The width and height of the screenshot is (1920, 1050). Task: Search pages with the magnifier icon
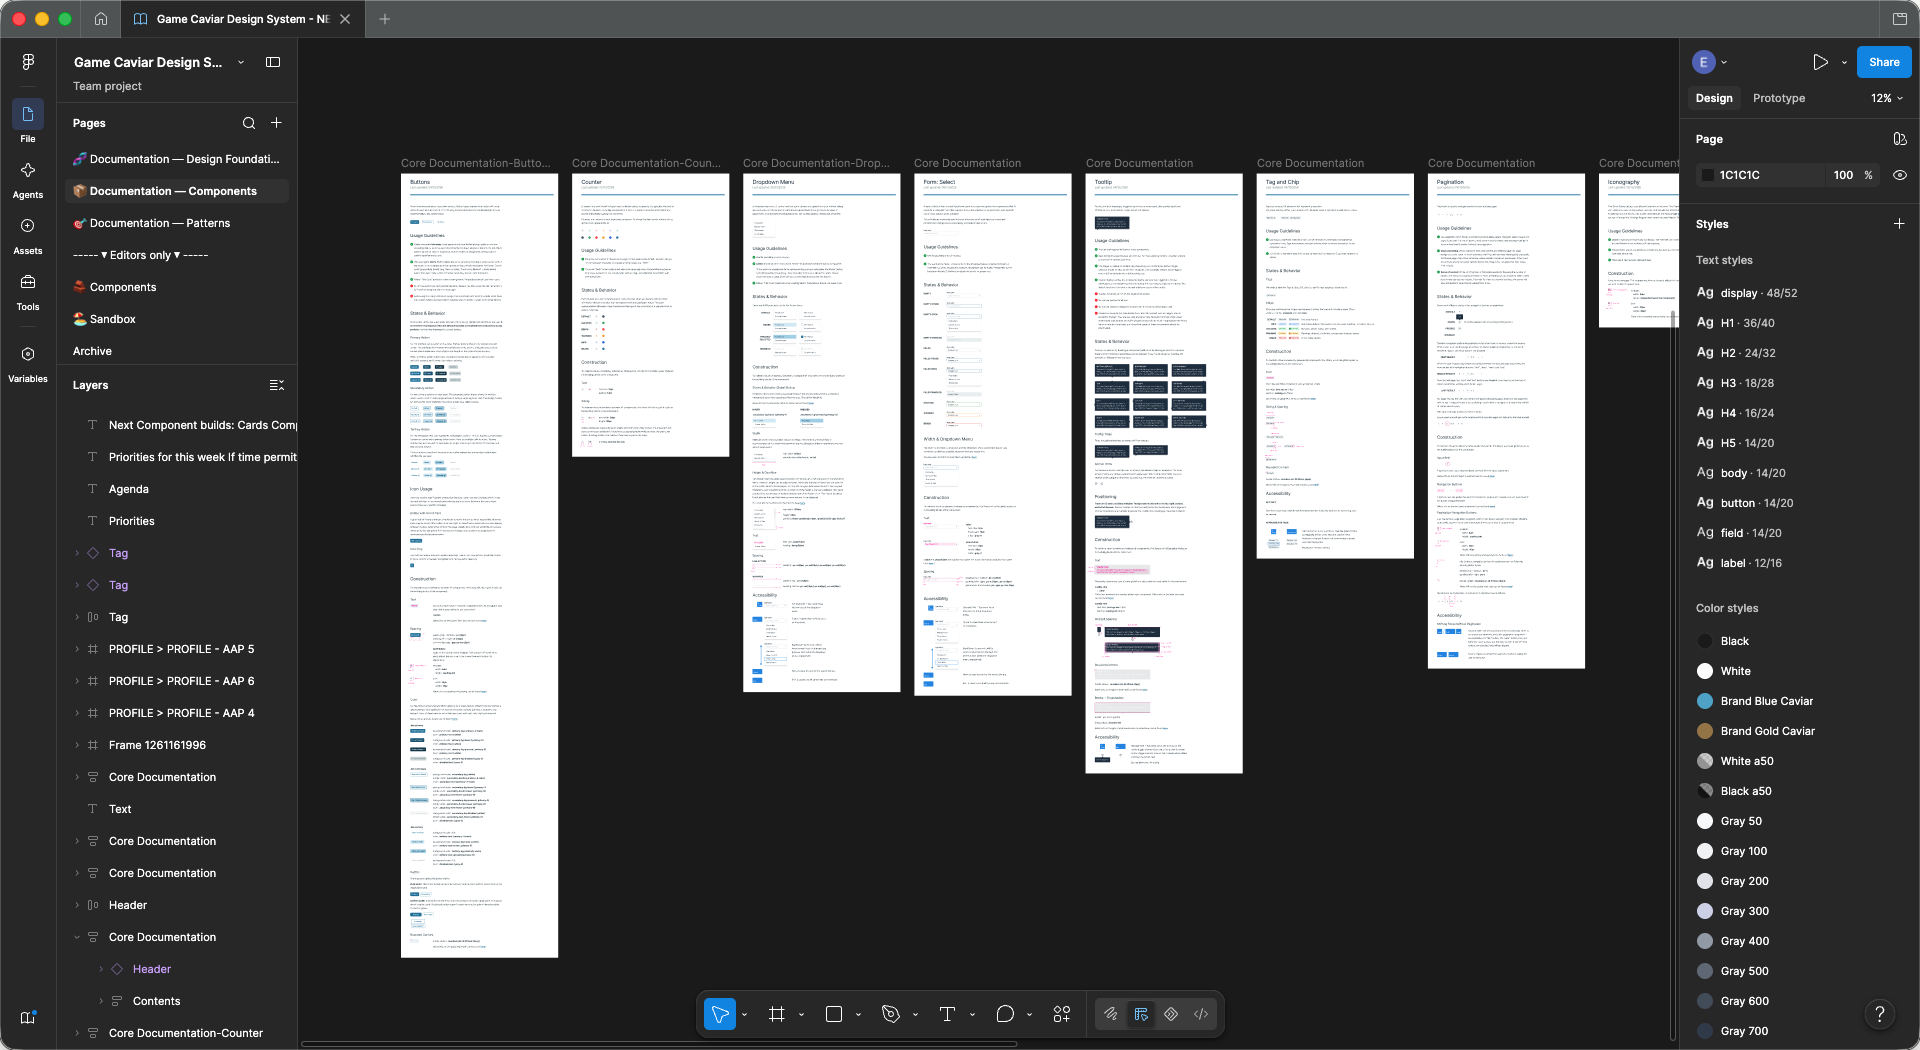[249, 123]
